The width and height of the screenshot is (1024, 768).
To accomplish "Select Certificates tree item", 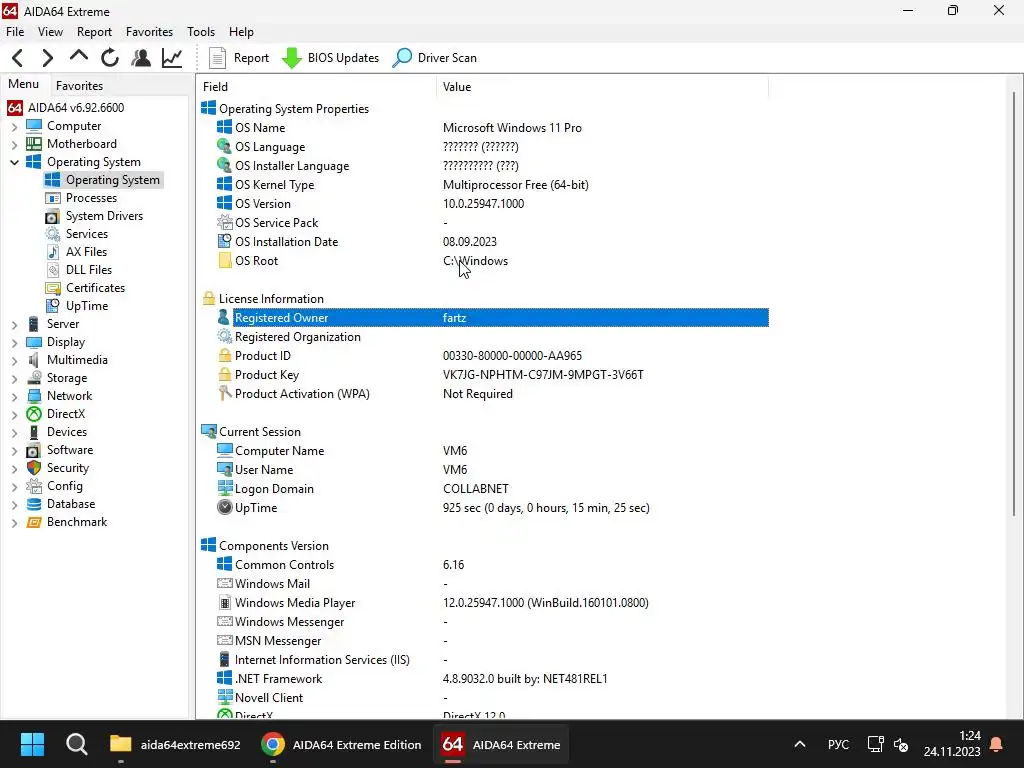I will click(95, 288).
